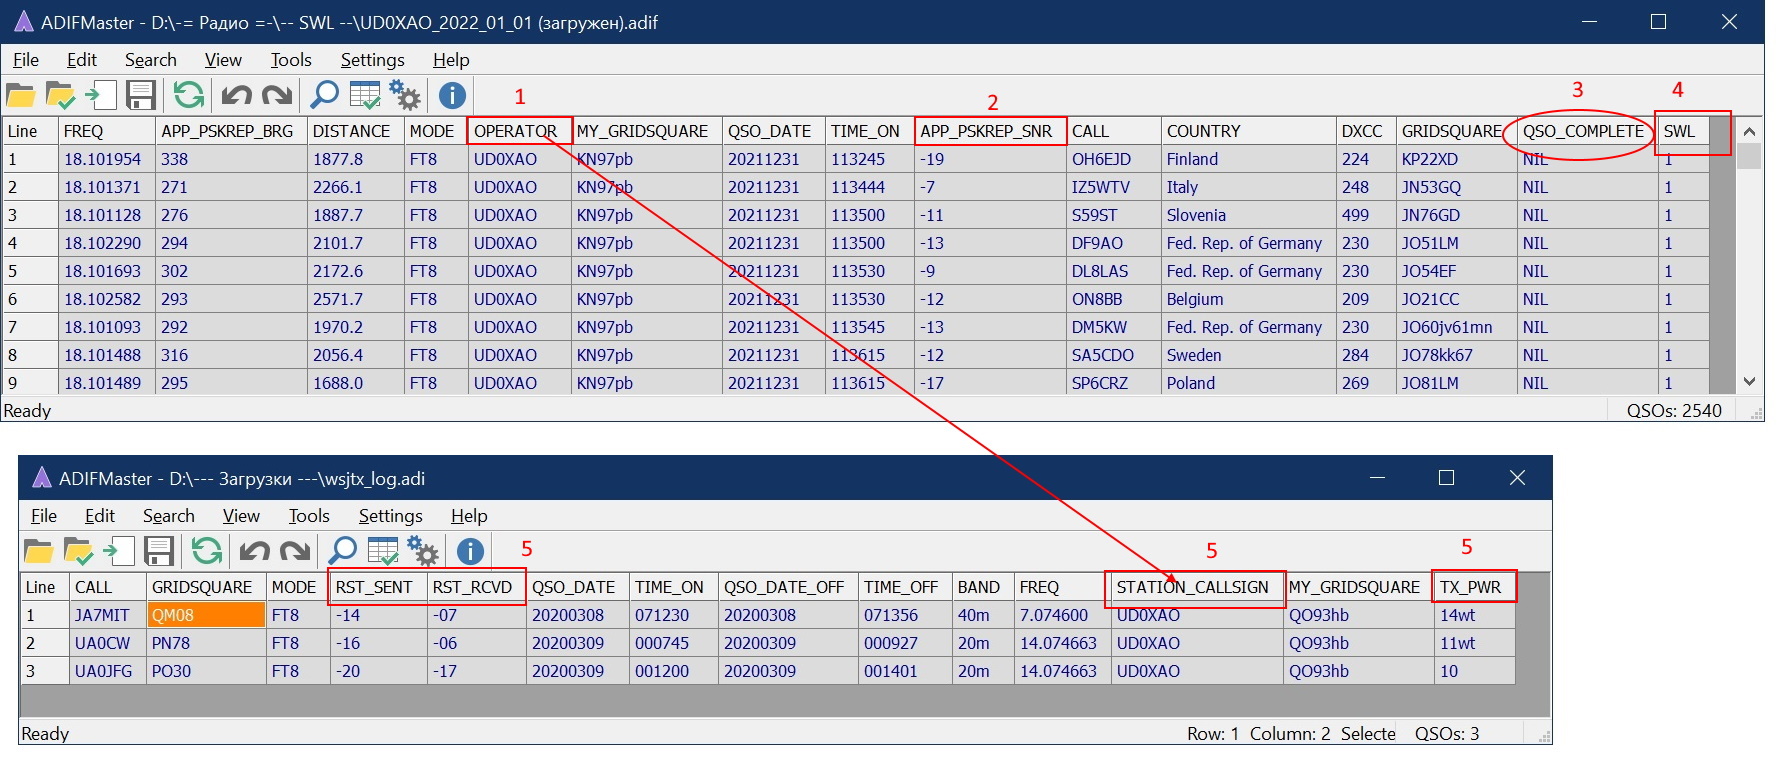
Task: Open the View menu in the wsjtx_log window
Action: [x=241, y=516]
